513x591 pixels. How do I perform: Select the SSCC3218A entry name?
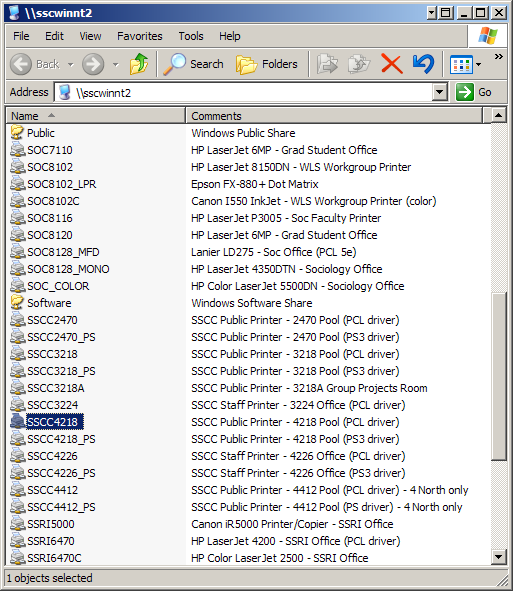point(56,388)
